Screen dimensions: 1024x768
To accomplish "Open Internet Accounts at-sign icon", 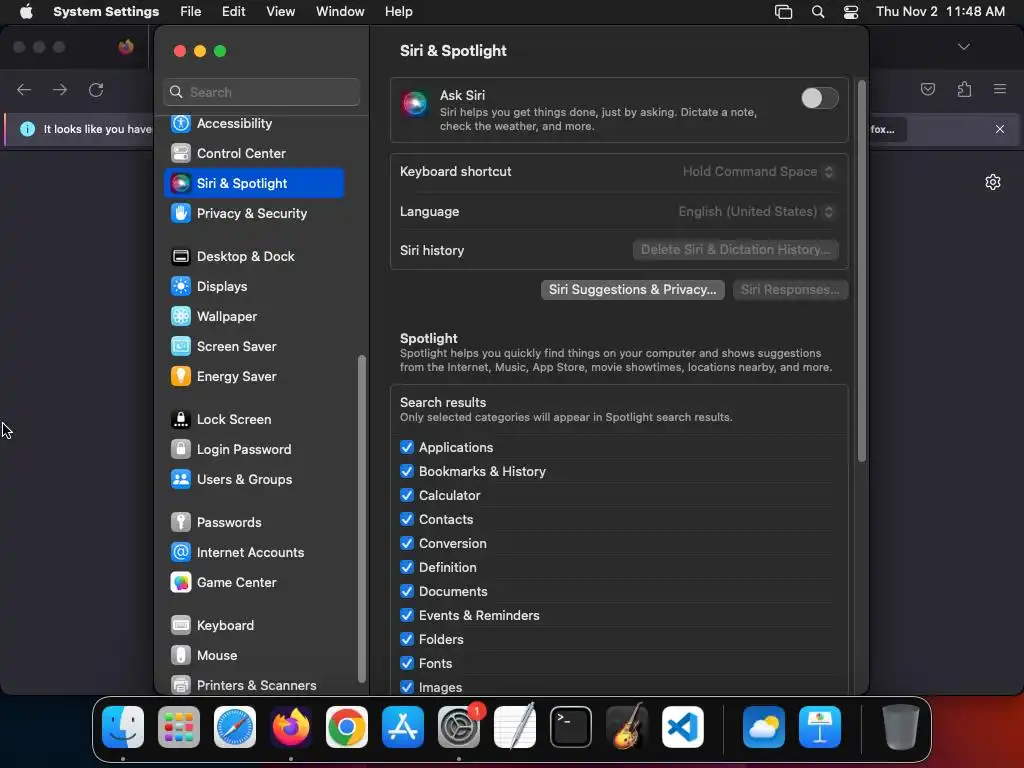I will [x=181, y=552].
